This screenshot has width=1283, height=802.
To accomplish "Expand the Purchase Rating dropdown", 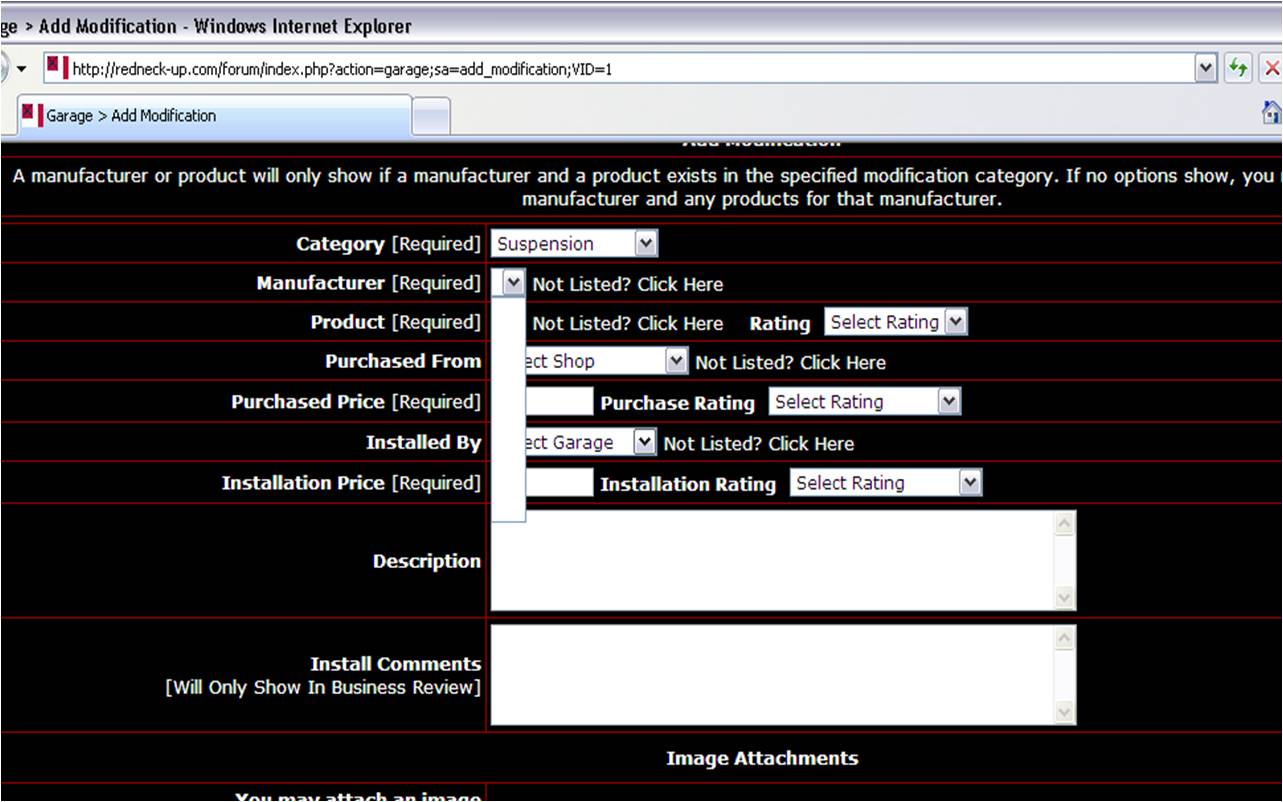I will coord(865,402).
